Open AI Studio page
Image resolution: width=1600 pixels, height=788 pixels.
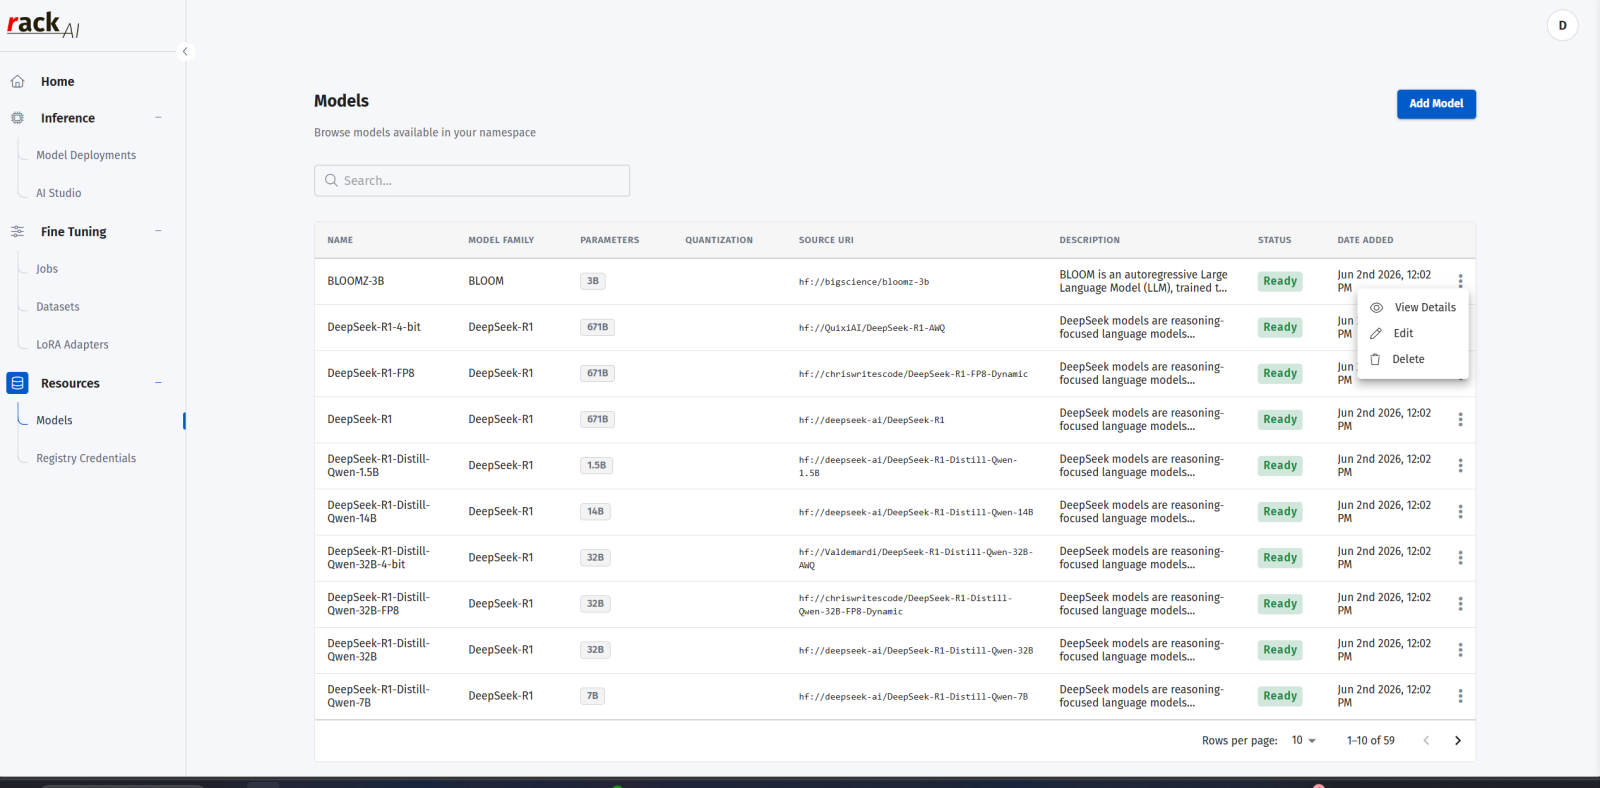pyautogui.click(x=59, y=193)
